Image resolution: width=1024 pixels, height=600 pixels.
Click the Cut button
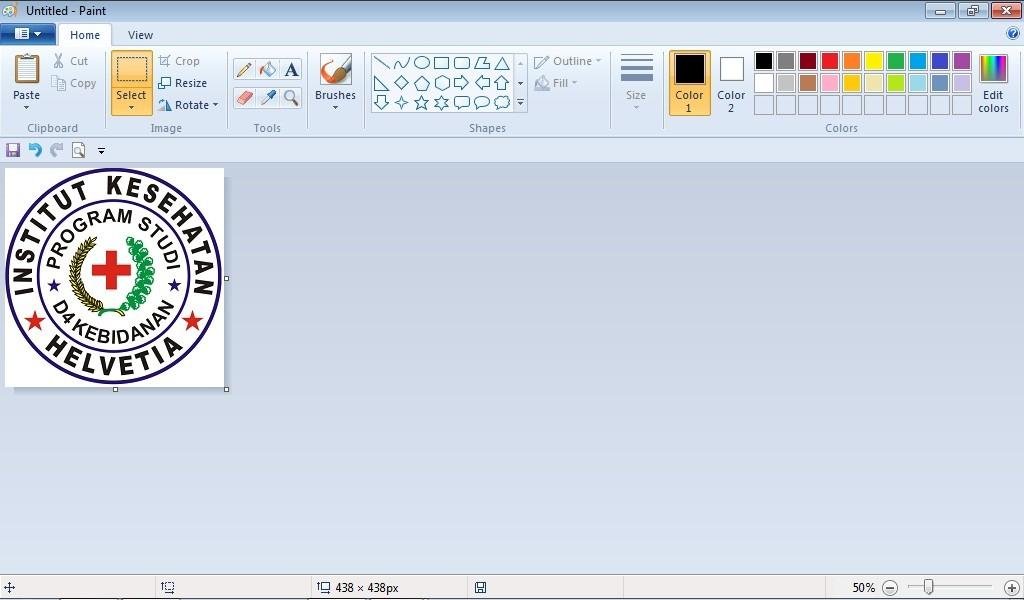tap(71, 61)
